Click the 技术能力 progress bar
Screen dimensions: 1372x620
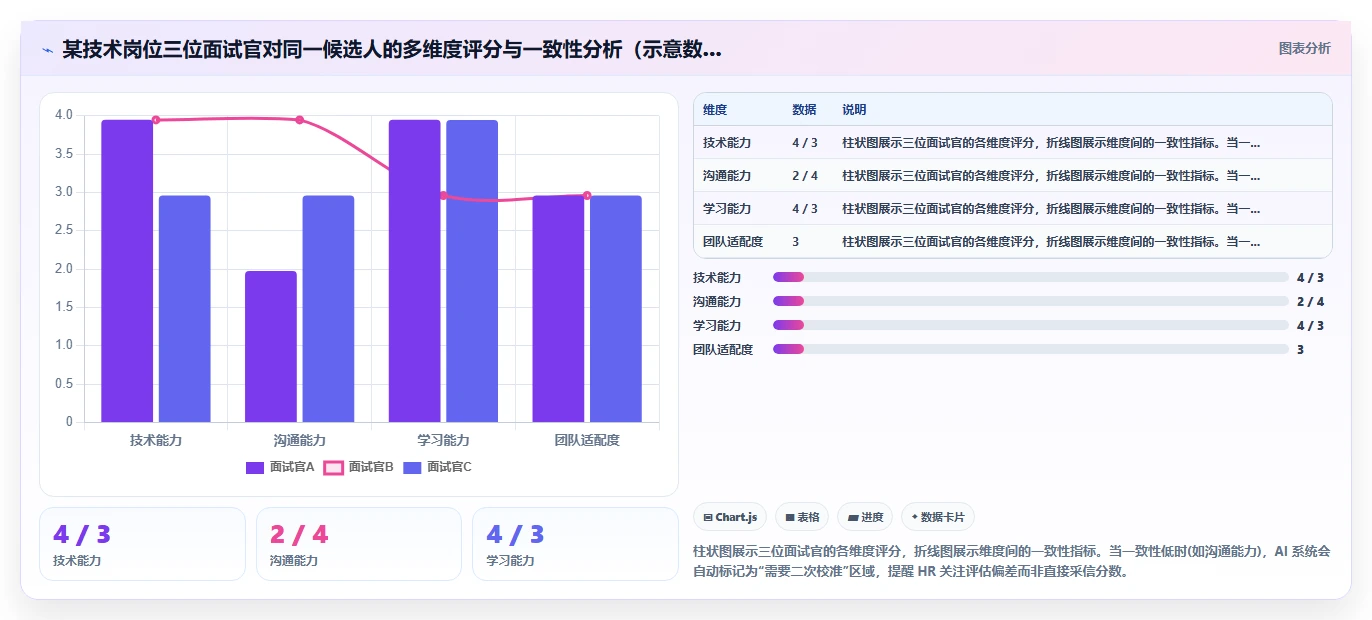pos(1031,277)
